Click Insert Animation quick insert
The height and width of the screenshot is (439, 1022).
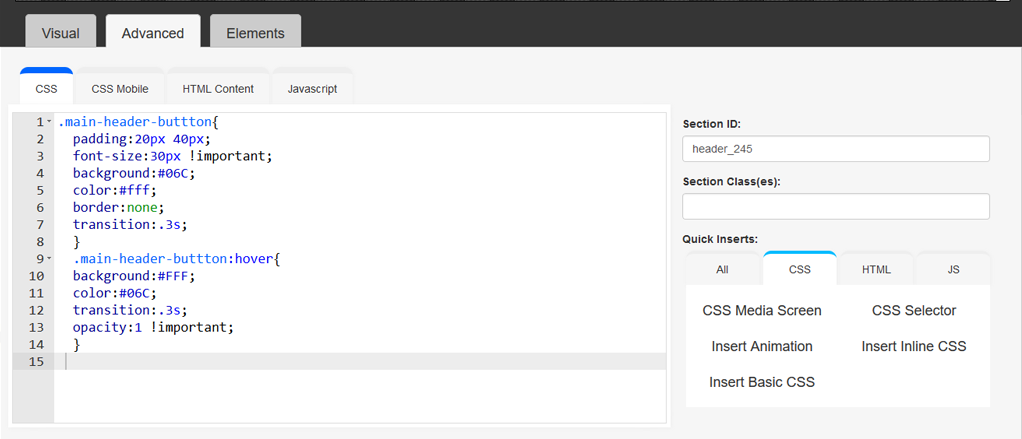762,347
